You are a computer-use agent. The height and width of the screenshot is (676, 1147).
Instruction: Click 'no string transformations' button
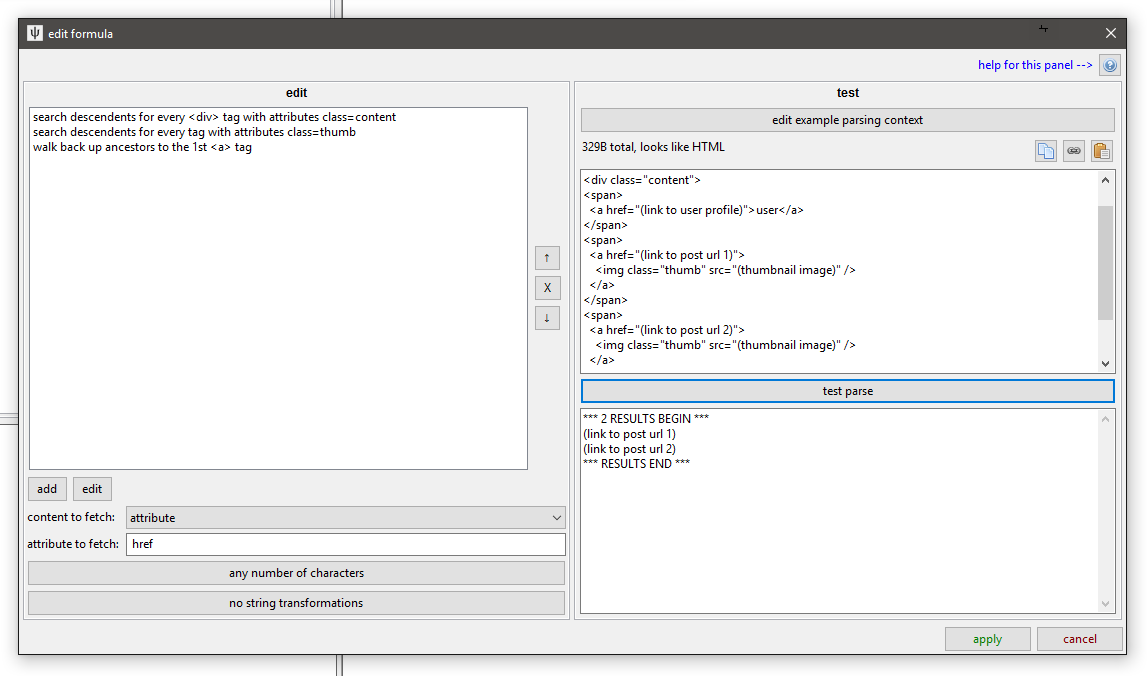[x=296, y=603]
